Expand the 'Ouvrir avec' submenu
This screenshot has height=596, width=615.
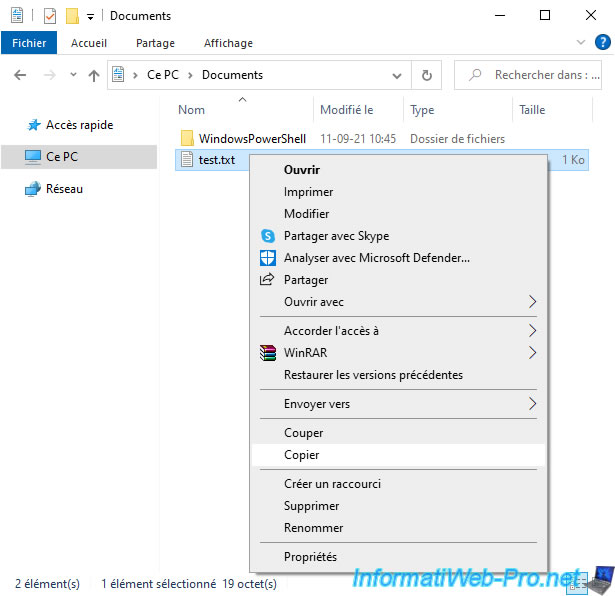(532, 302)
